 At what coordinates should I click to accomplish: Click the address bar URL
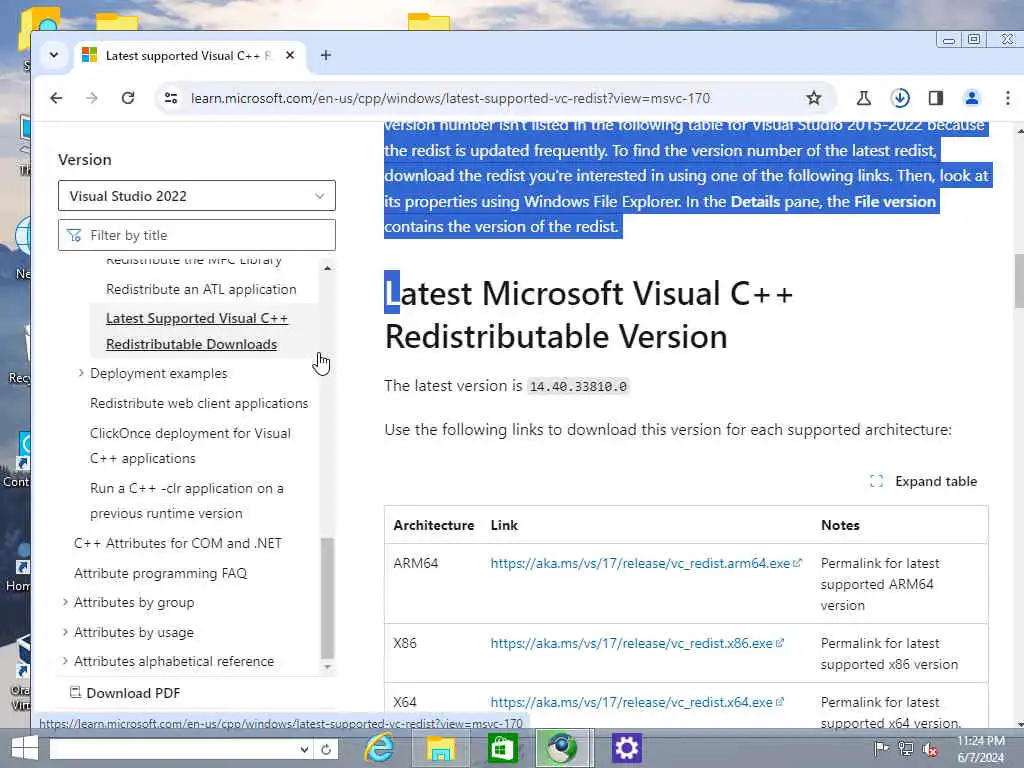[x=450, y=98]
